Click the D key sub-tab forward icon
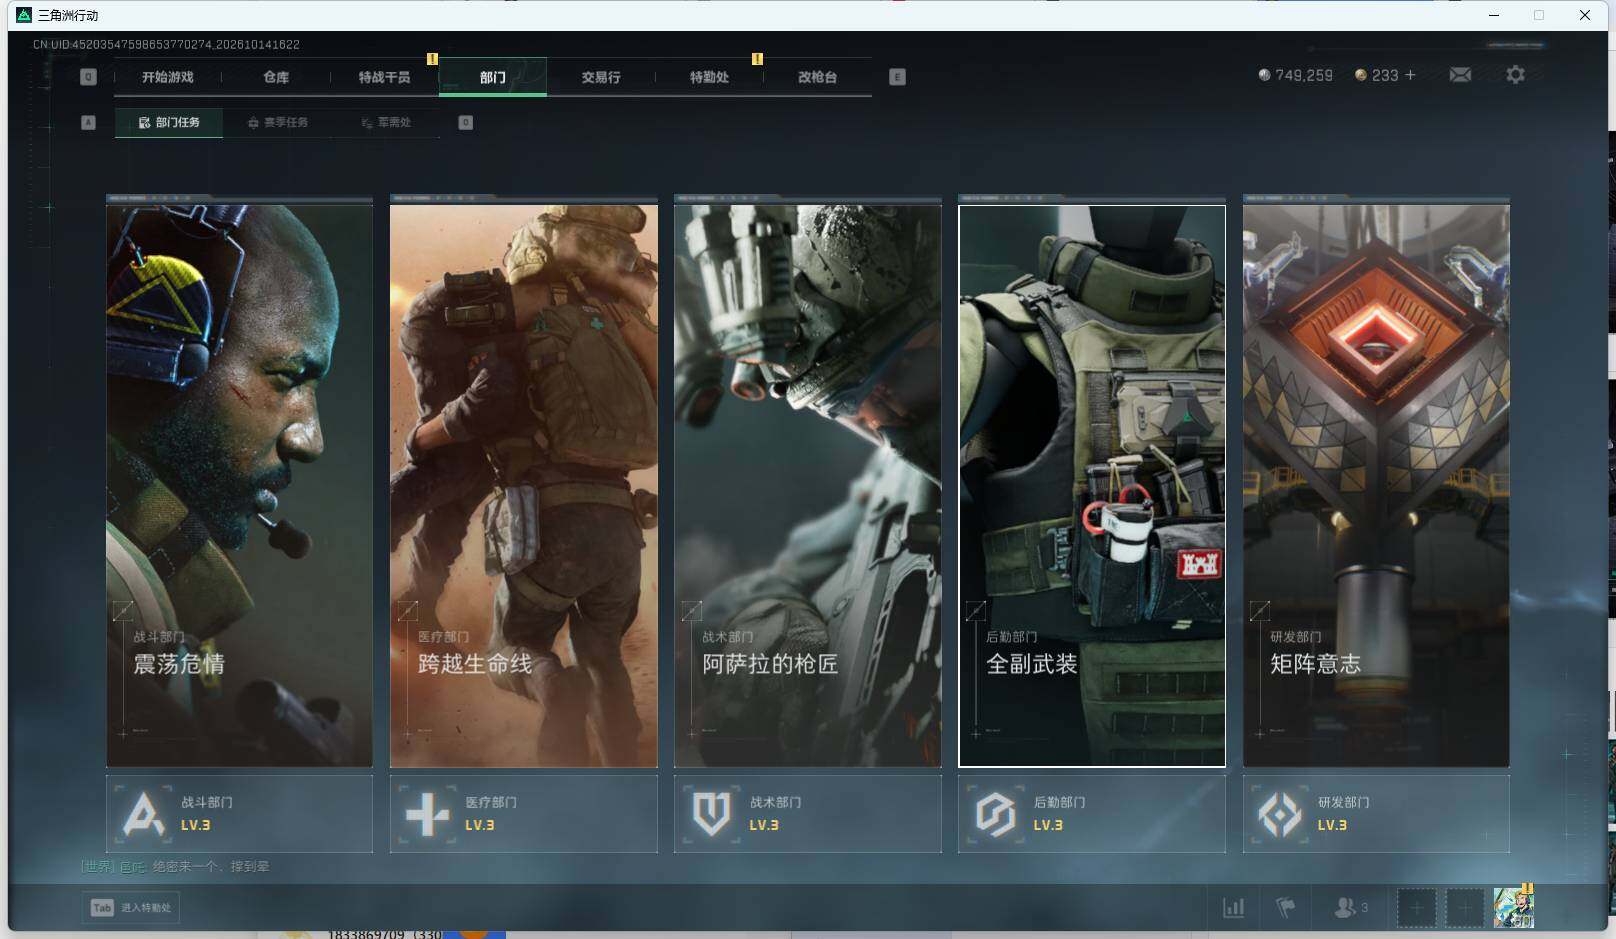Viewport: 1616px width, 939px height. coord(465,122)
